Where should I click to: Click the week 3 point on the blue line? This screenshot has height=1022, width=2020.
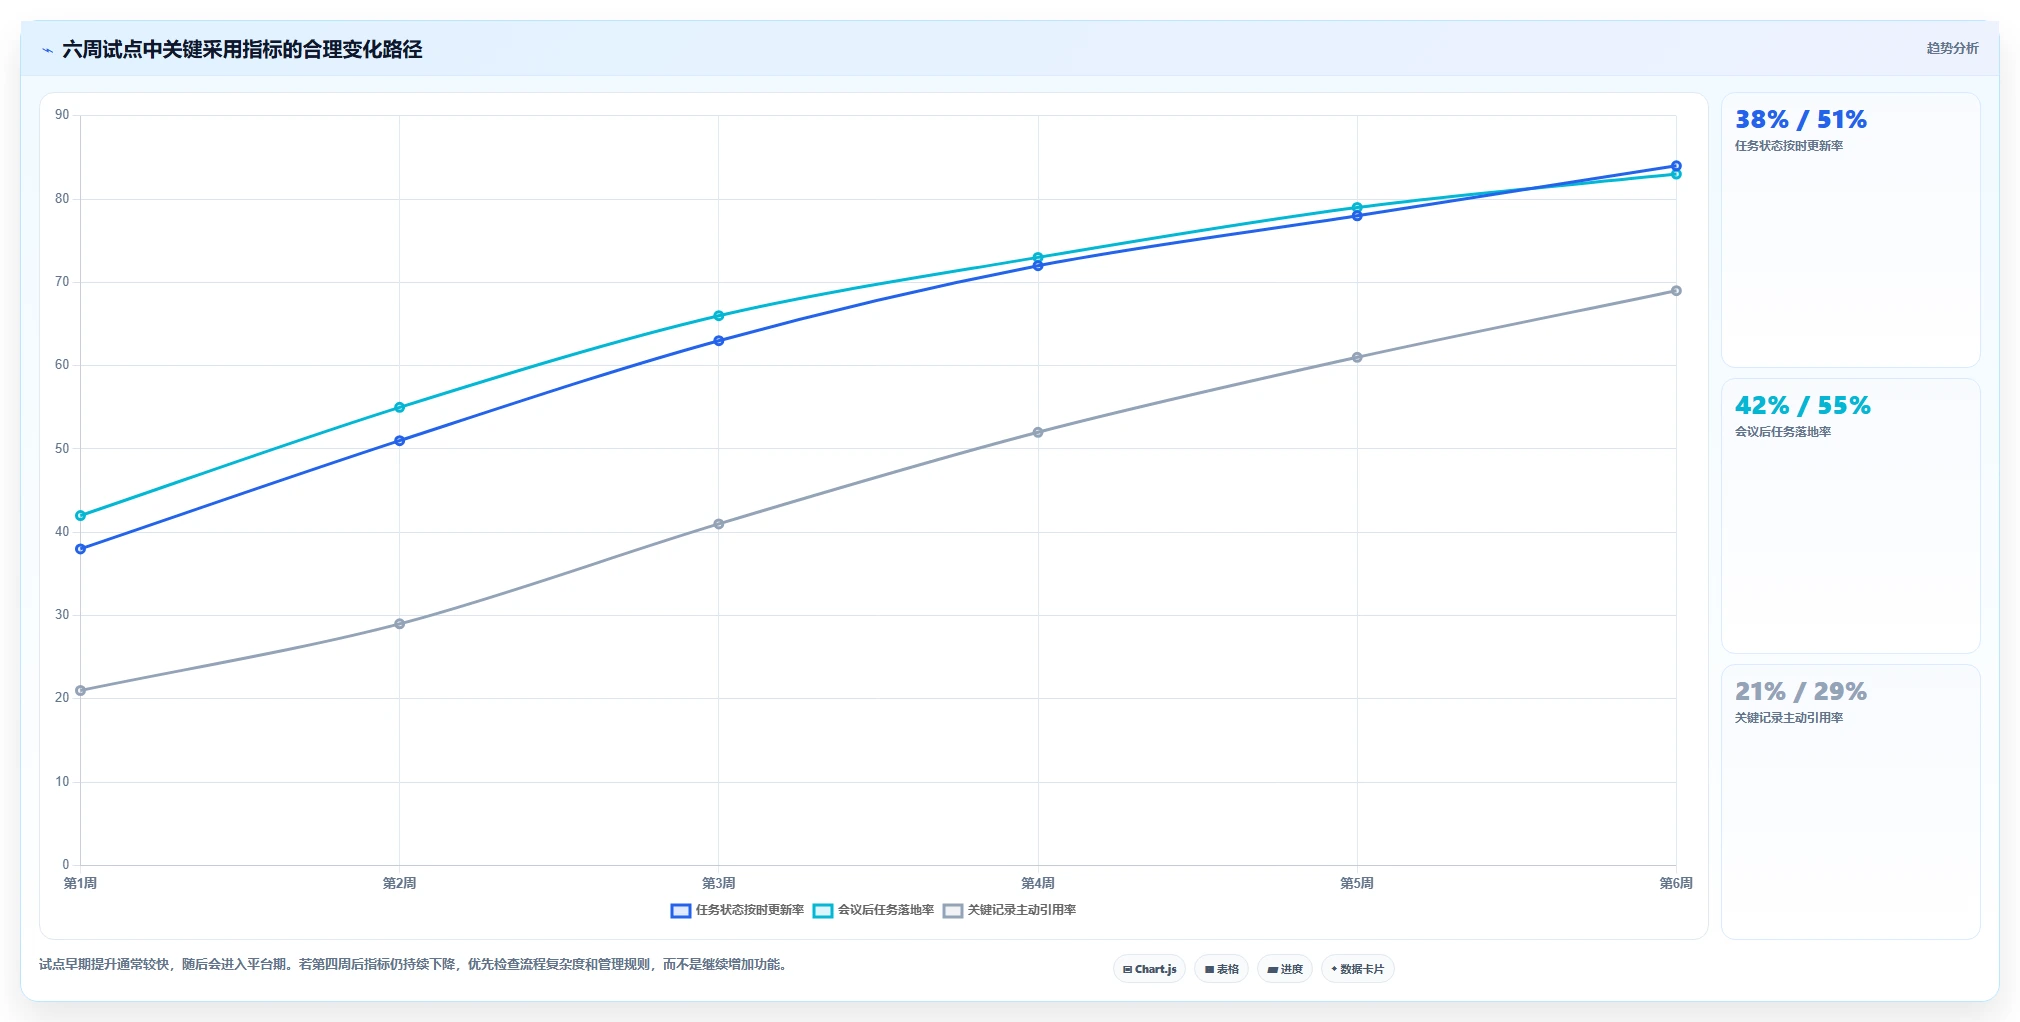tap(718, 341)
